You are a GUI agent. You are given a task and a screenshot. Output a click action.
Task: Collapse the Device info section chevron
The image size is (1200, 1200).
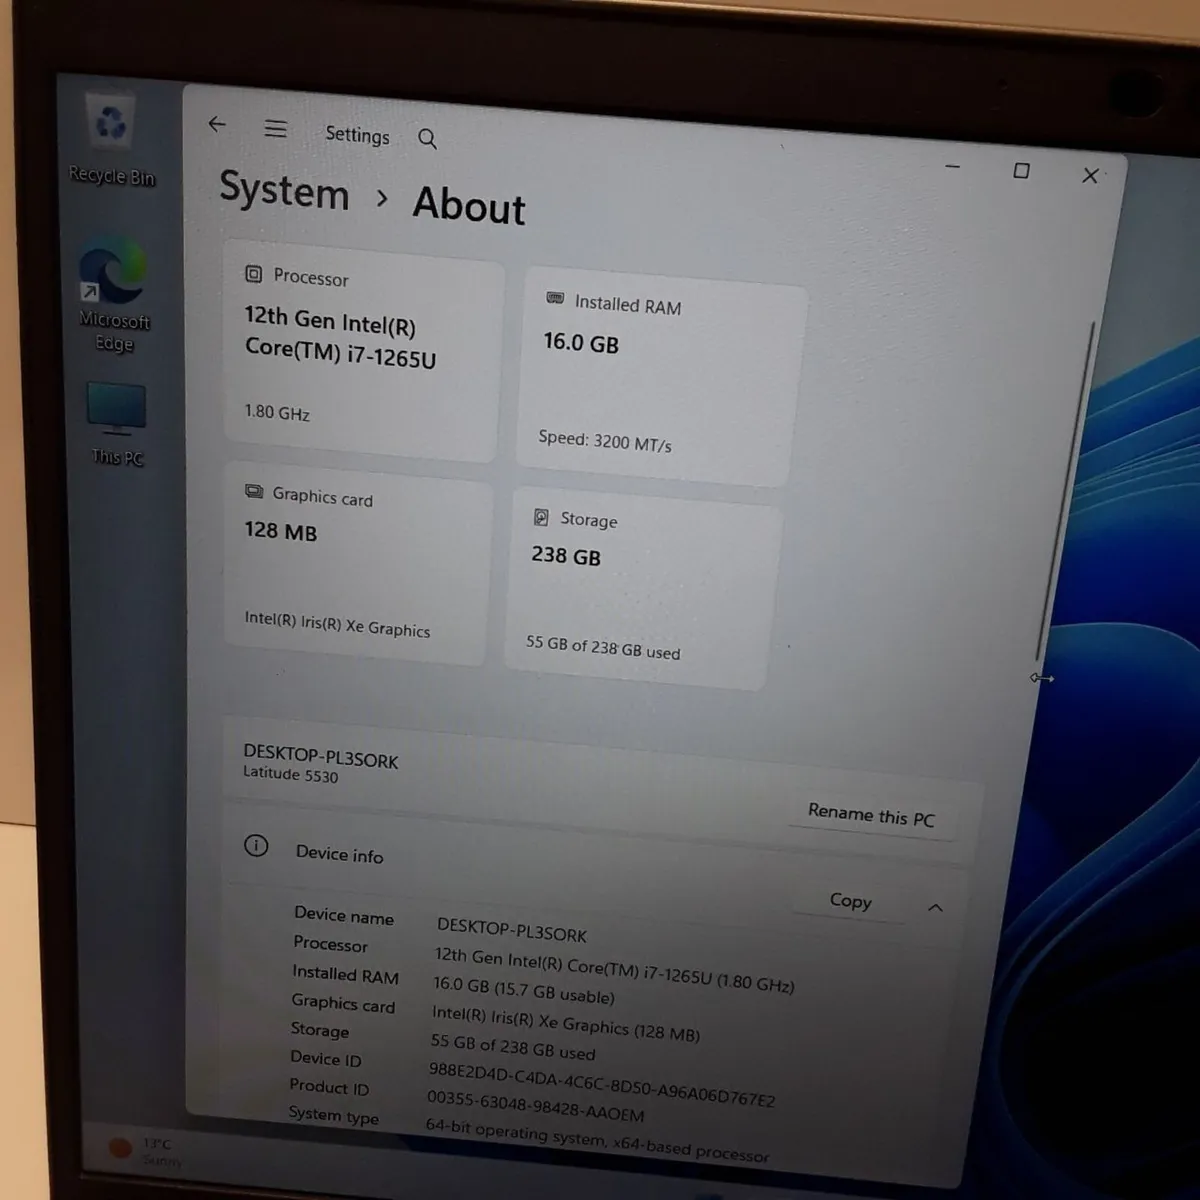[x=935, y=907]
